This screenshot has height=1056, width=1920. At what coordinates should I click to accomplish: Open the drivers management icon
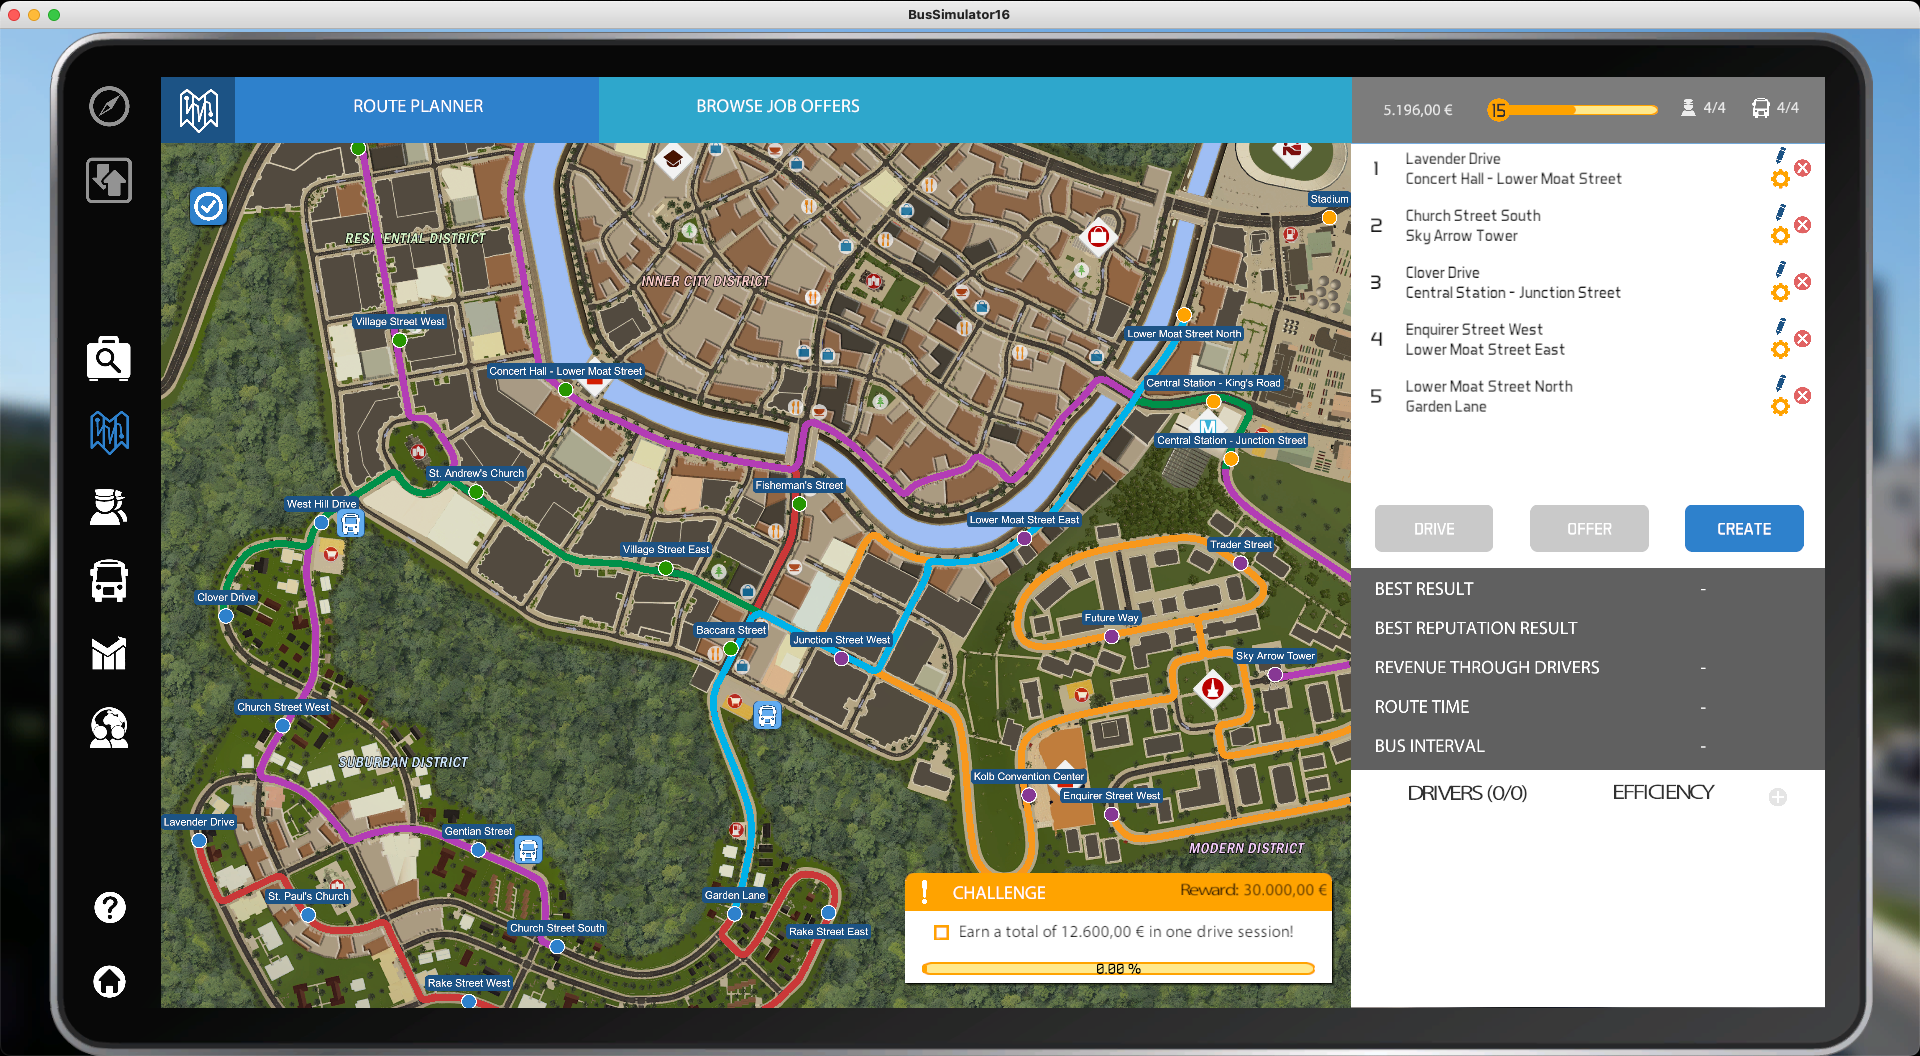pos(109,507)
